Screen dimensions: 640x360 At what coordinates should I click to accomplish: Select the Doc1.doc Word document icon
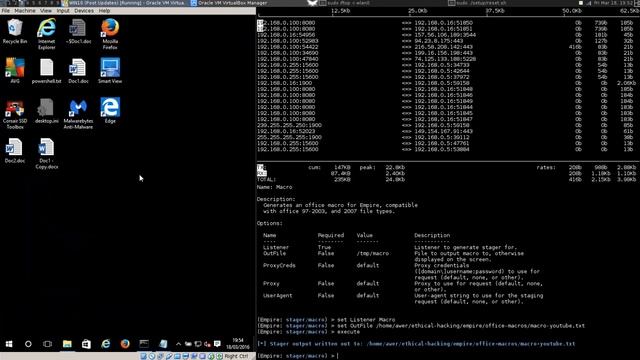pyautogui.click(x=78, y=71)
